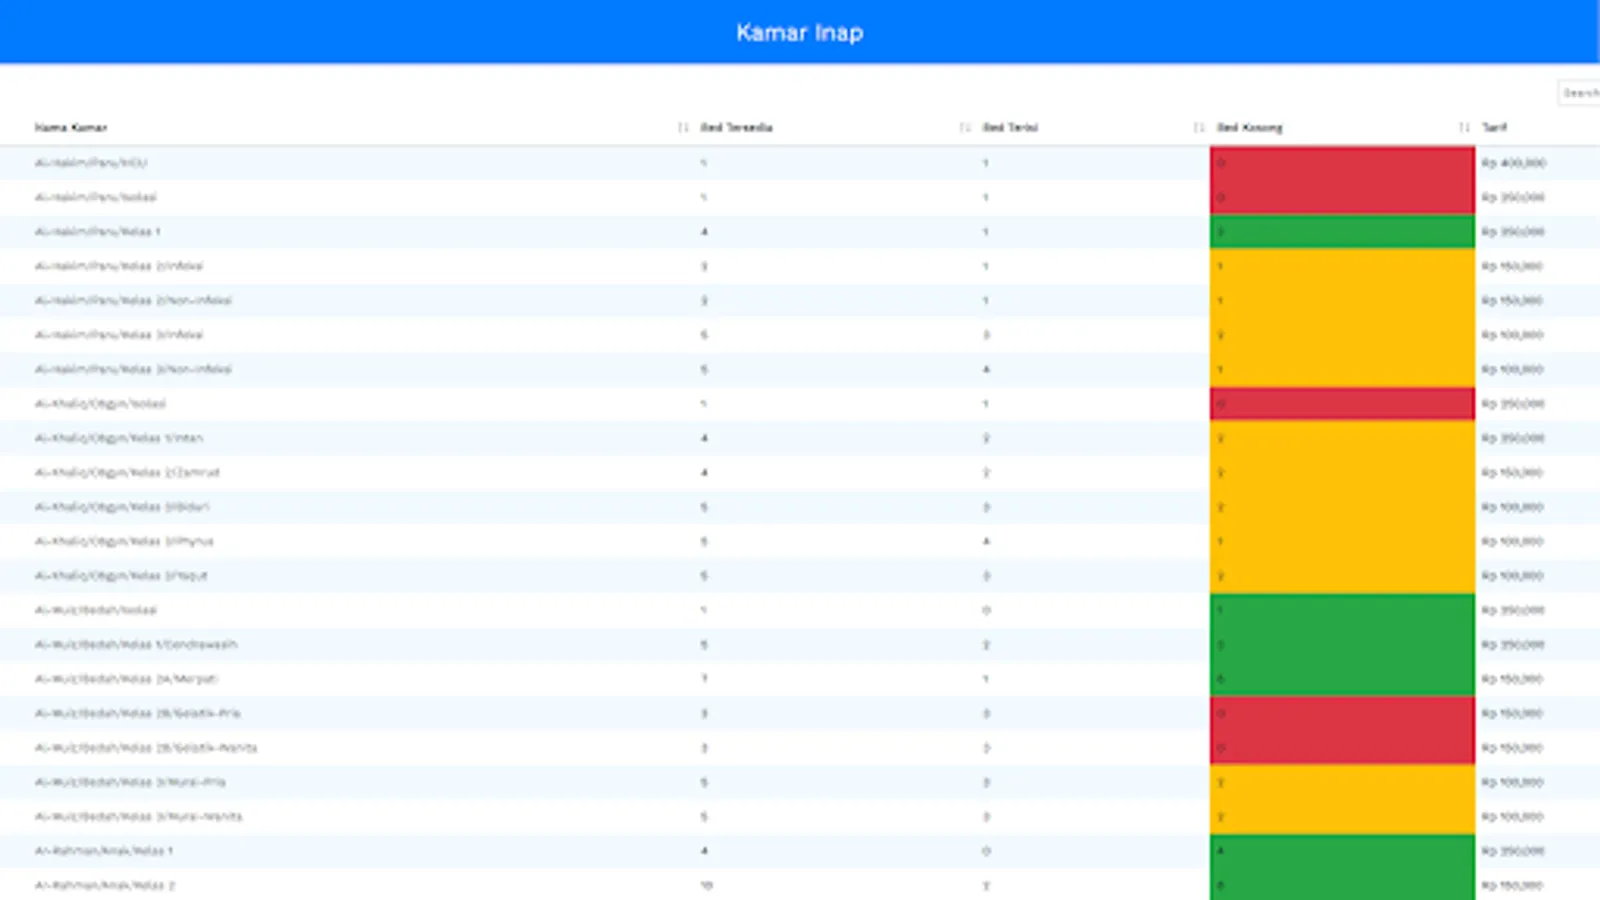Click the sort control next to Bed Terisi
This screenshot has height=900, width=1600.
[966, 127]
